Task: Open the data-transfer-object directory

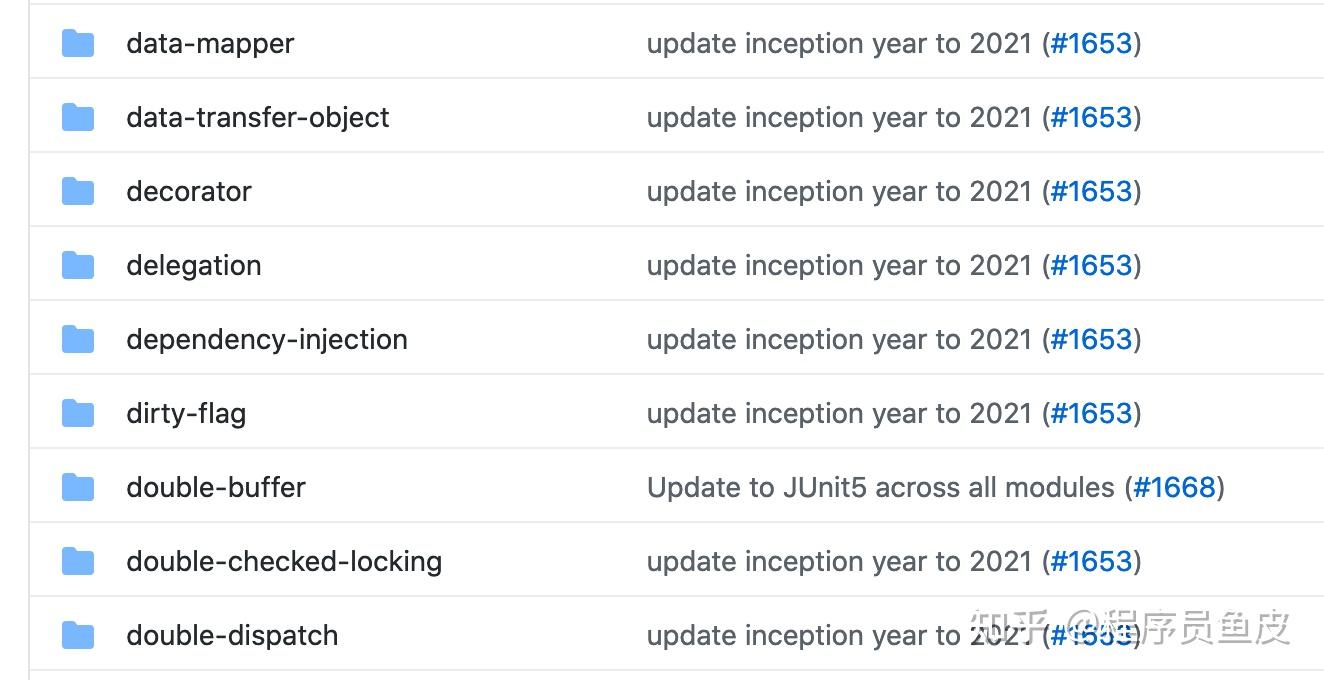Action: 257,118
